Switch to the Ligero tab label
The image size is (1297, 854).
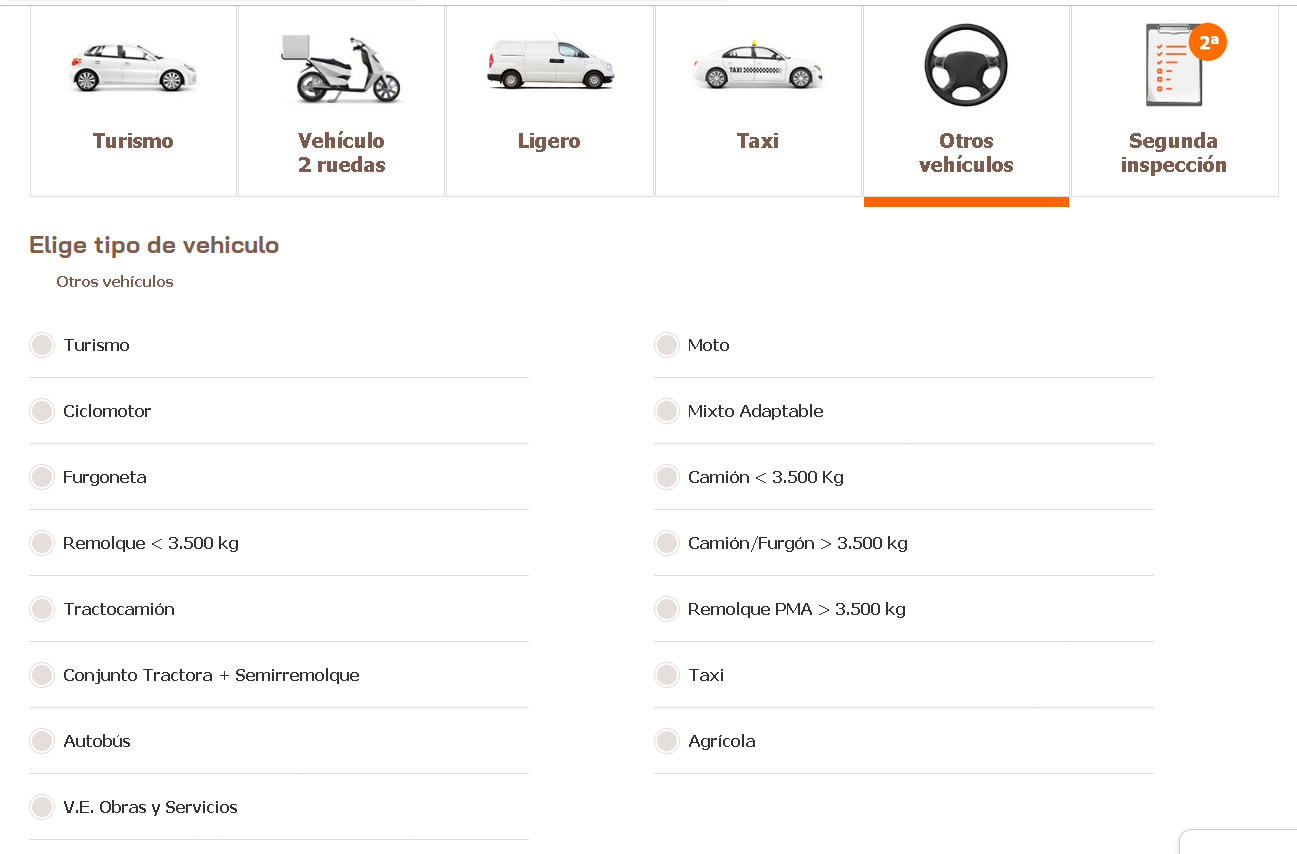click(549, 141)
